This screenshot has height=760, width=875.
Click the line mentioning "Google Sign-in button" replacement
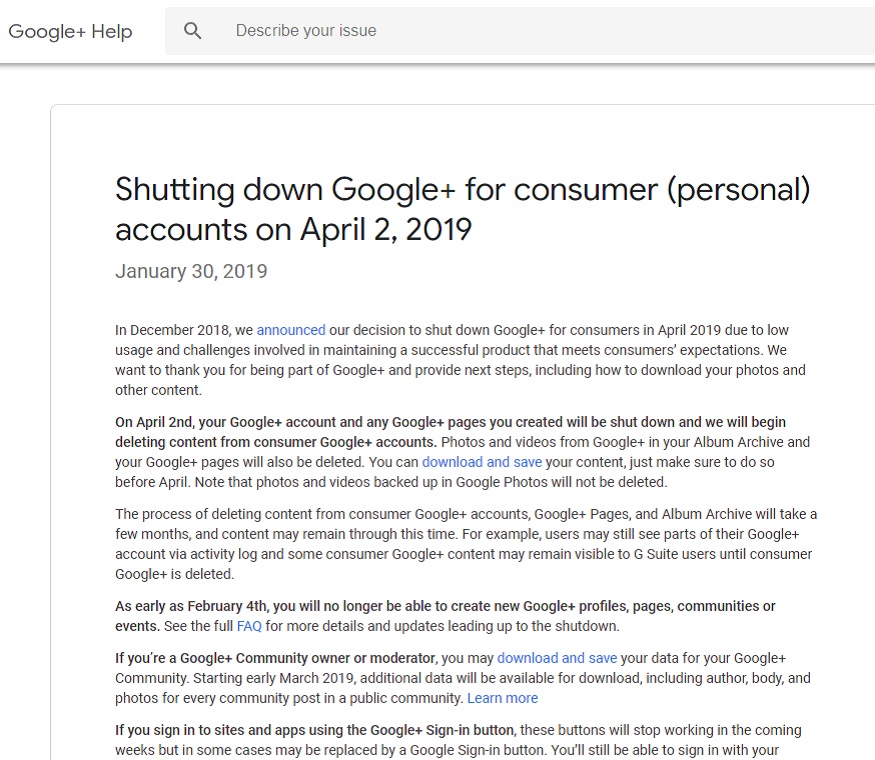click(x=447, y=750)
